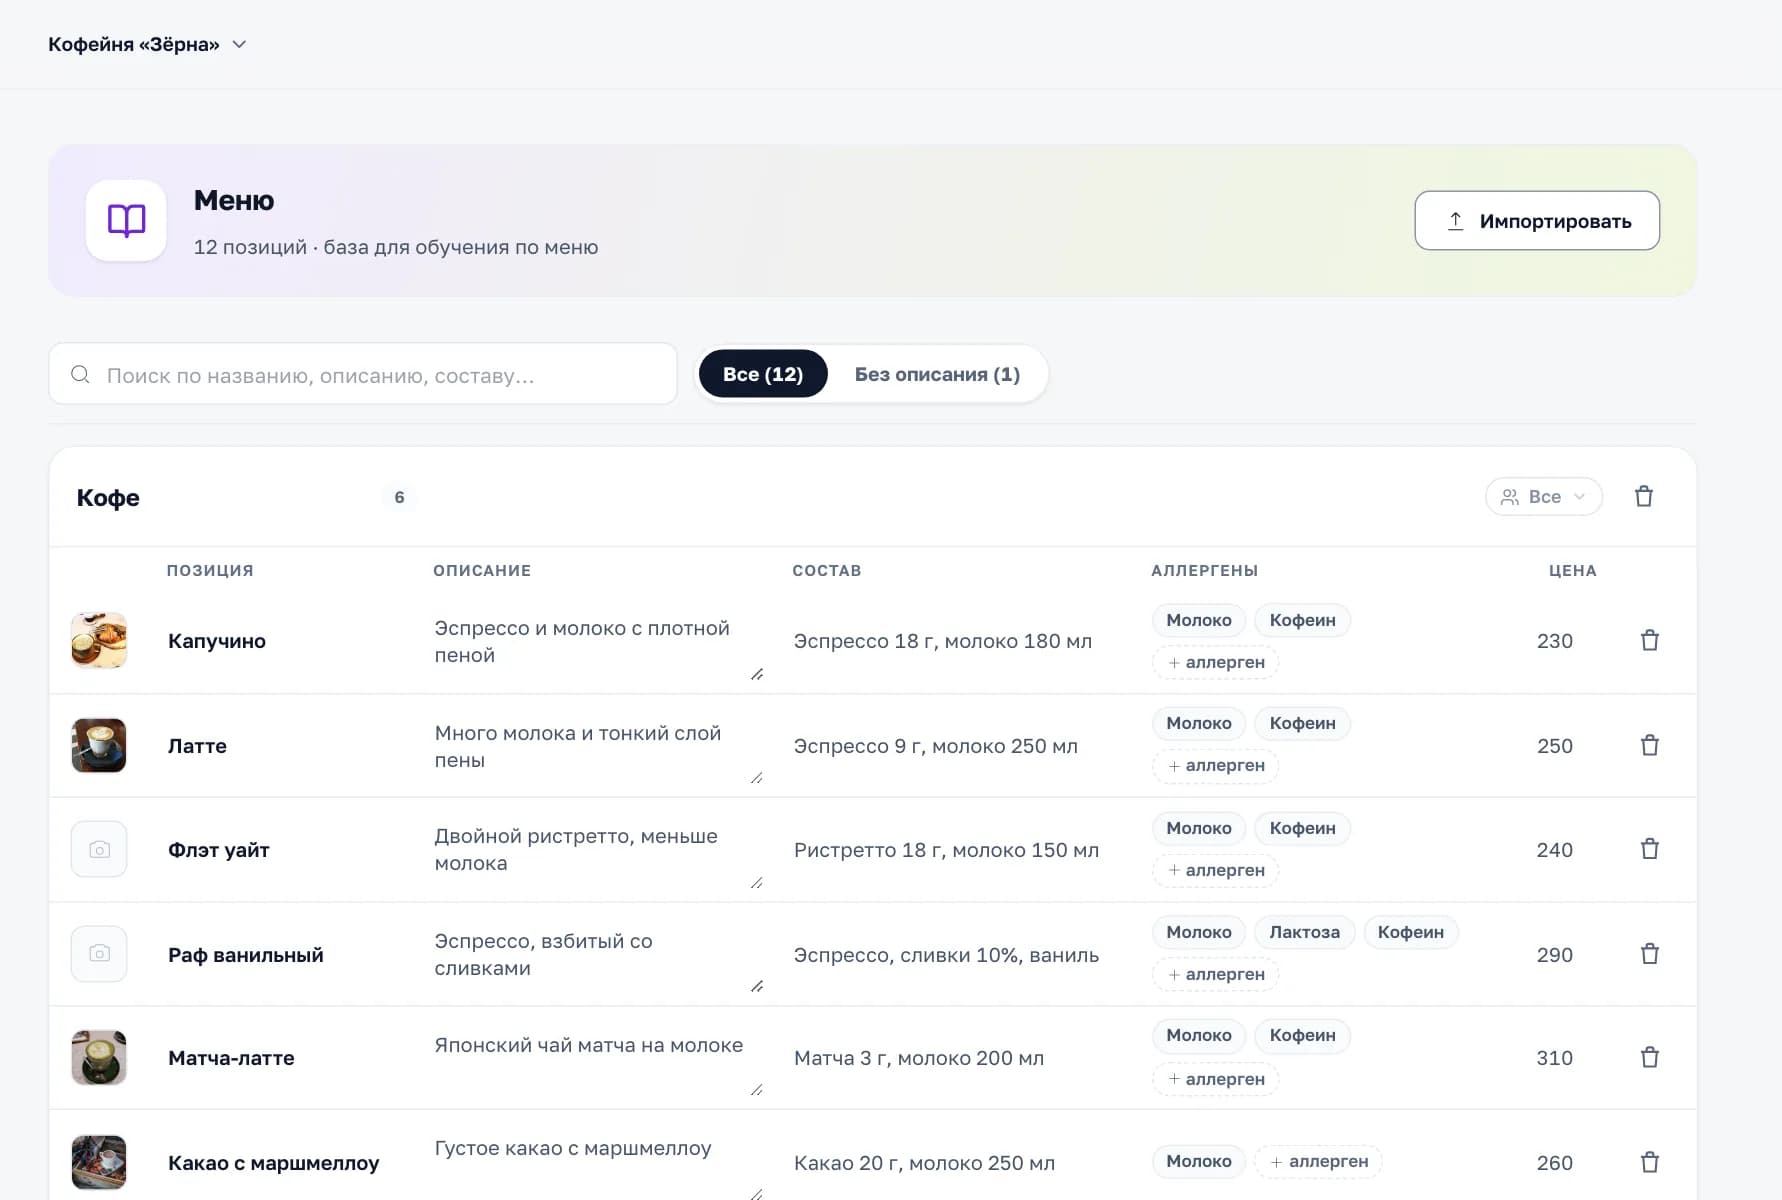Delete the Какао с маршмеллоу row
The height and width of the screenshot is (1200, 1782).
pyautogui.click(x=1650, y=1163)
